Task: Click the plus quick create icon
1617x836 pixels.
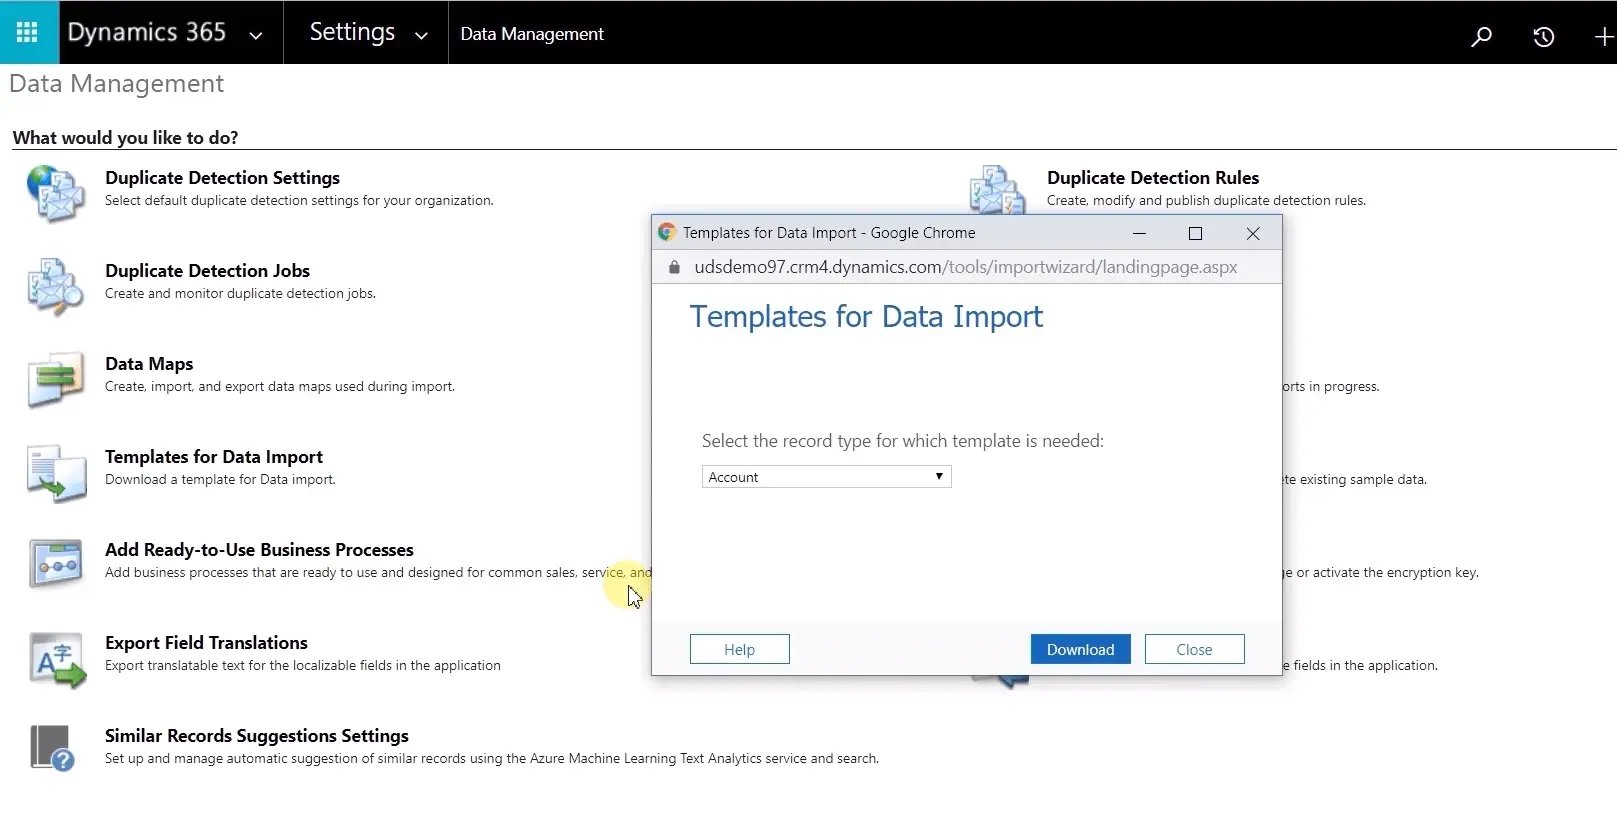Action: point(1603,37)
